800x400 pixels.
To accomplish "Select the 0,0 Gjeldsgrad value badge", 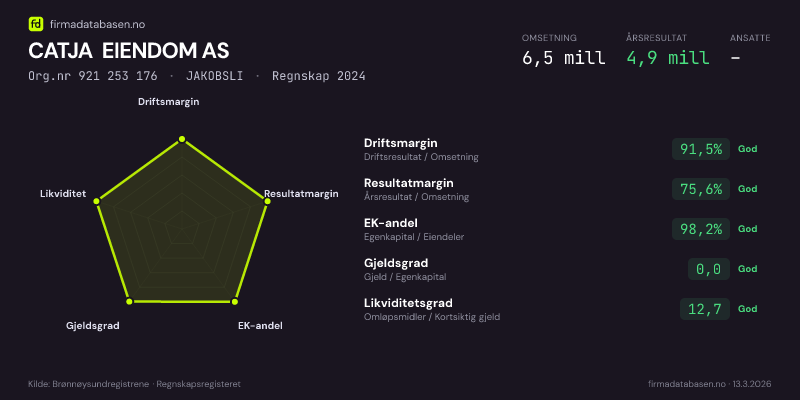I will [x=709, y=269].
